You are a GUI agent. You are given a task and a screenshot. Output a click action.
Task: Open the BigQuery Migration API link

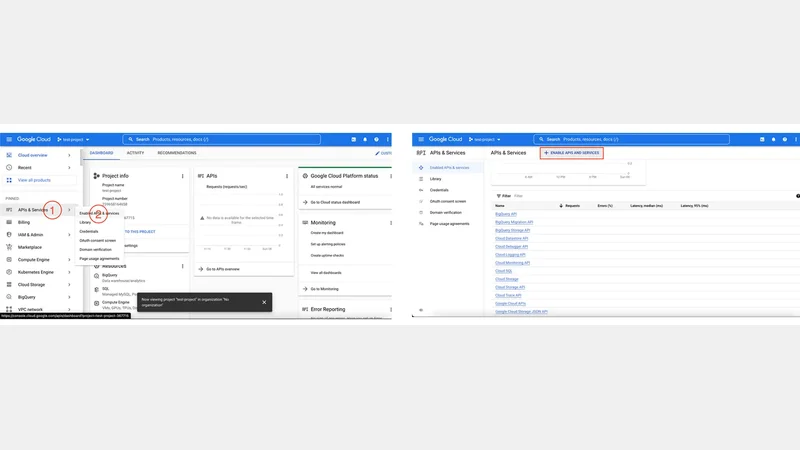(514, 222)
